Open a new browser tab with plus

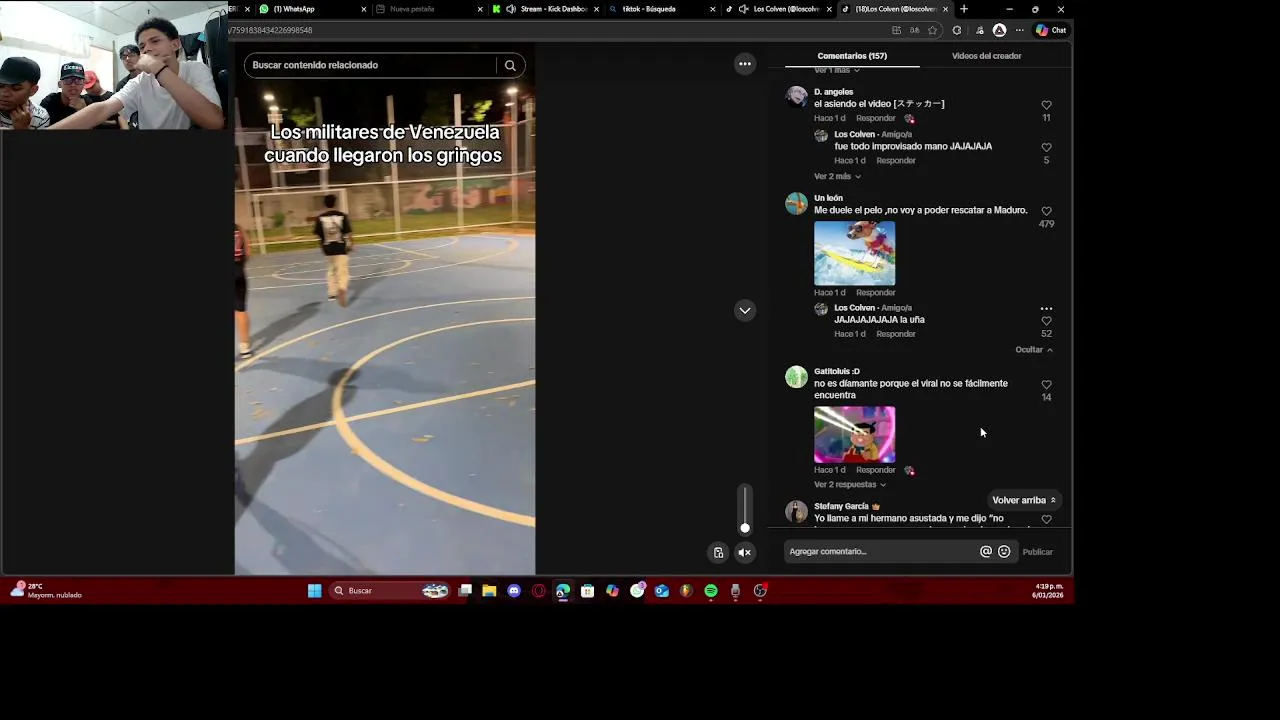tap(964, 9)
